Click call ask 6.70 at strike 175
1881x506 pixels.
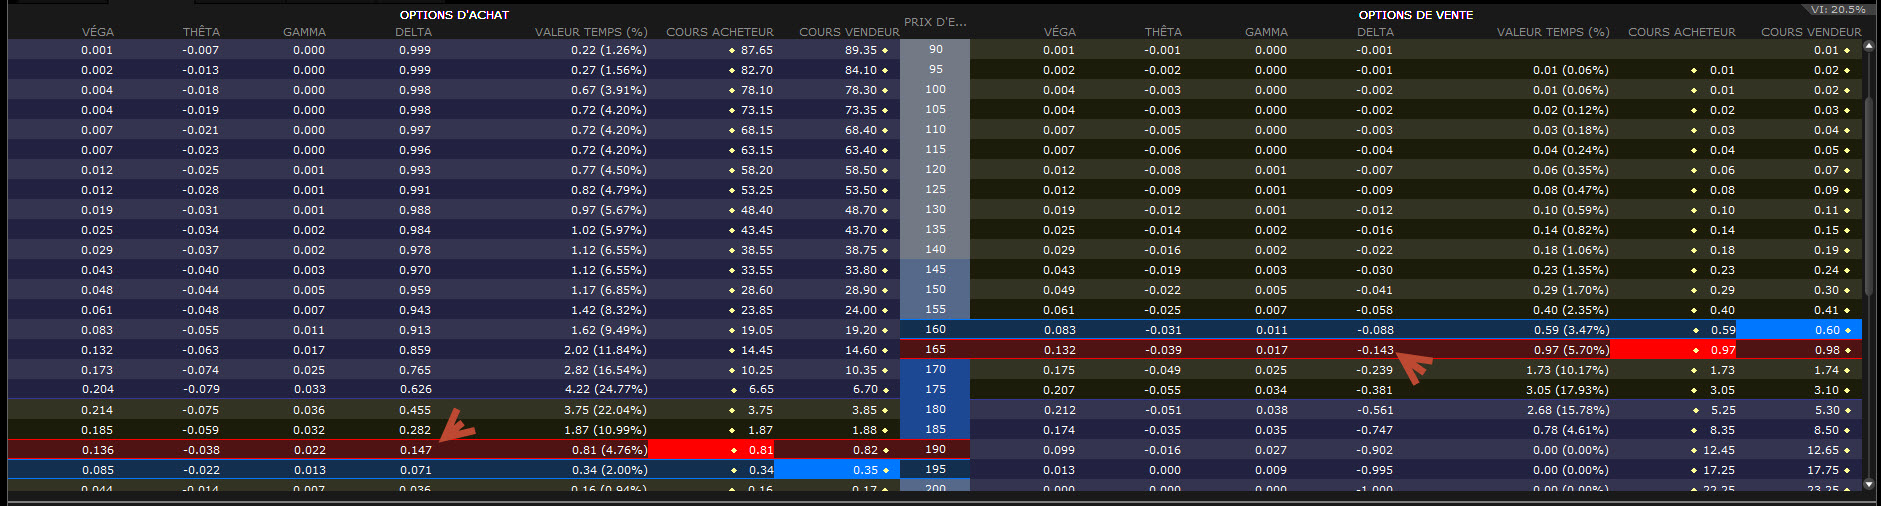[x=865, y=389]
